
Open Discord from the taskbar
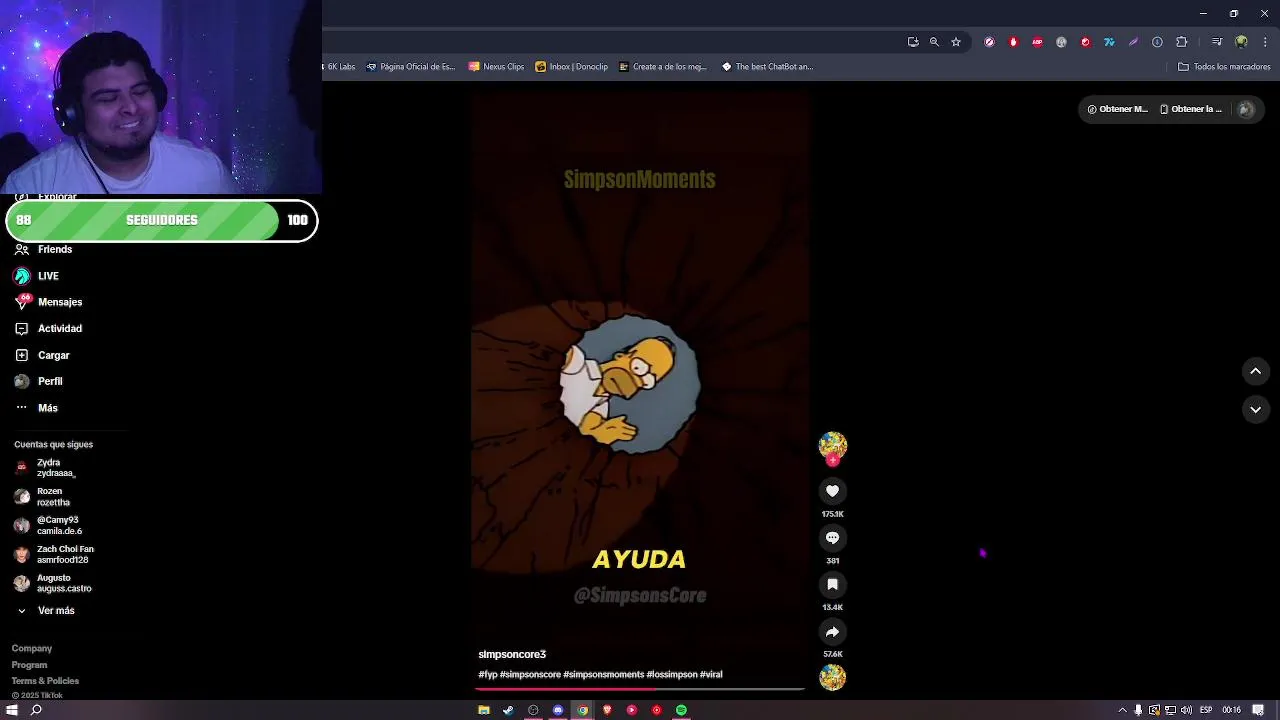click(558, 710)
